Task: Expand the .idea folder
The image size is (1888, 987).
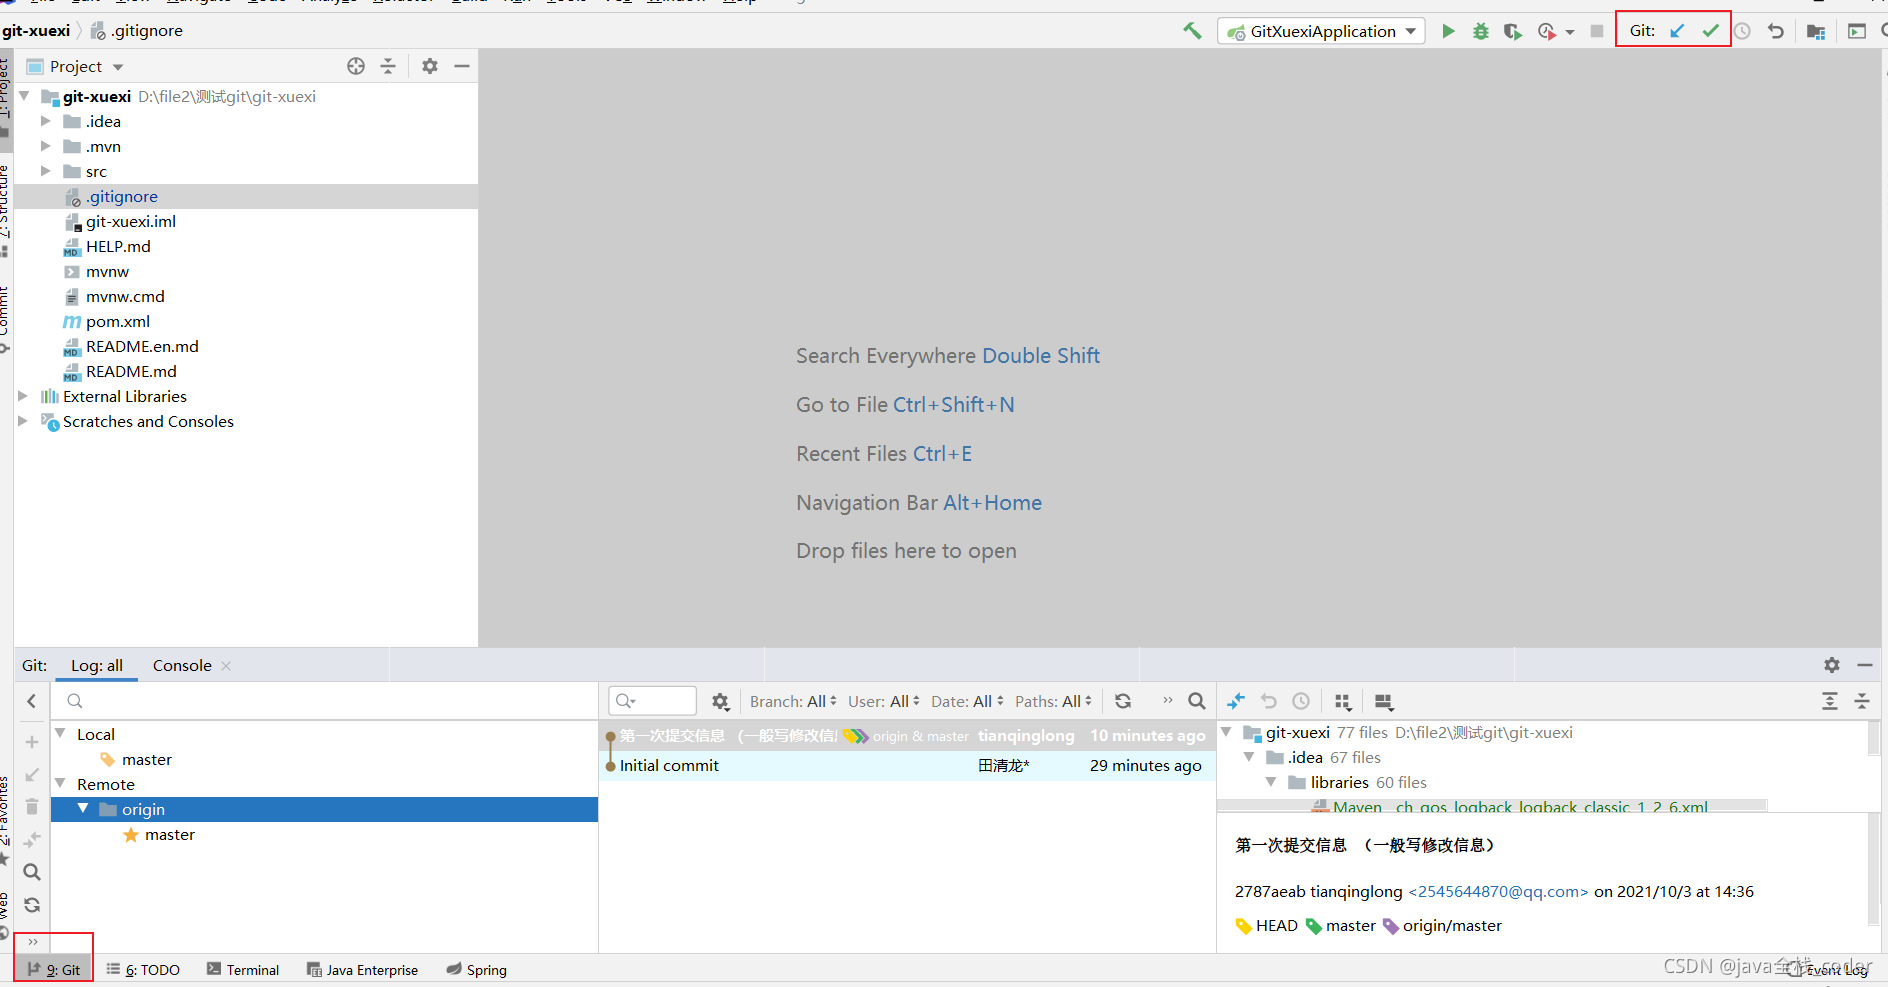Action: (45, 121)
